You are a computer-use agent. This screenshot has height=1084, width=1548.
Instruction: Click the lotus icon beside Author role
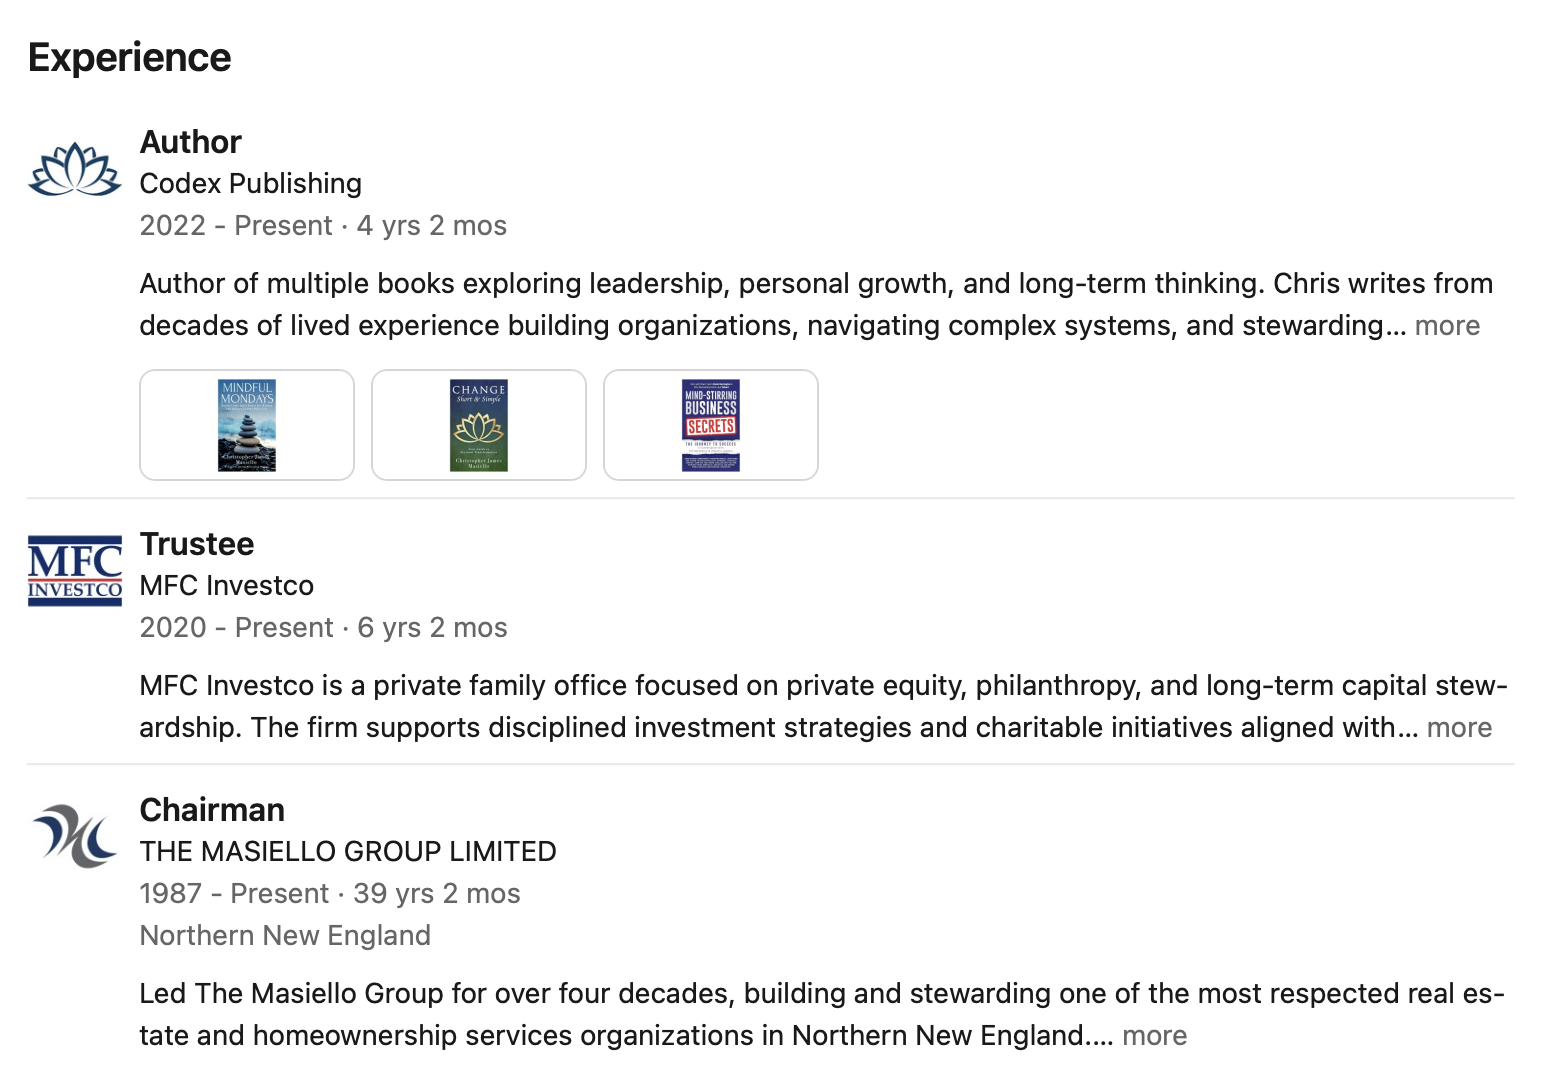(74, 170)
